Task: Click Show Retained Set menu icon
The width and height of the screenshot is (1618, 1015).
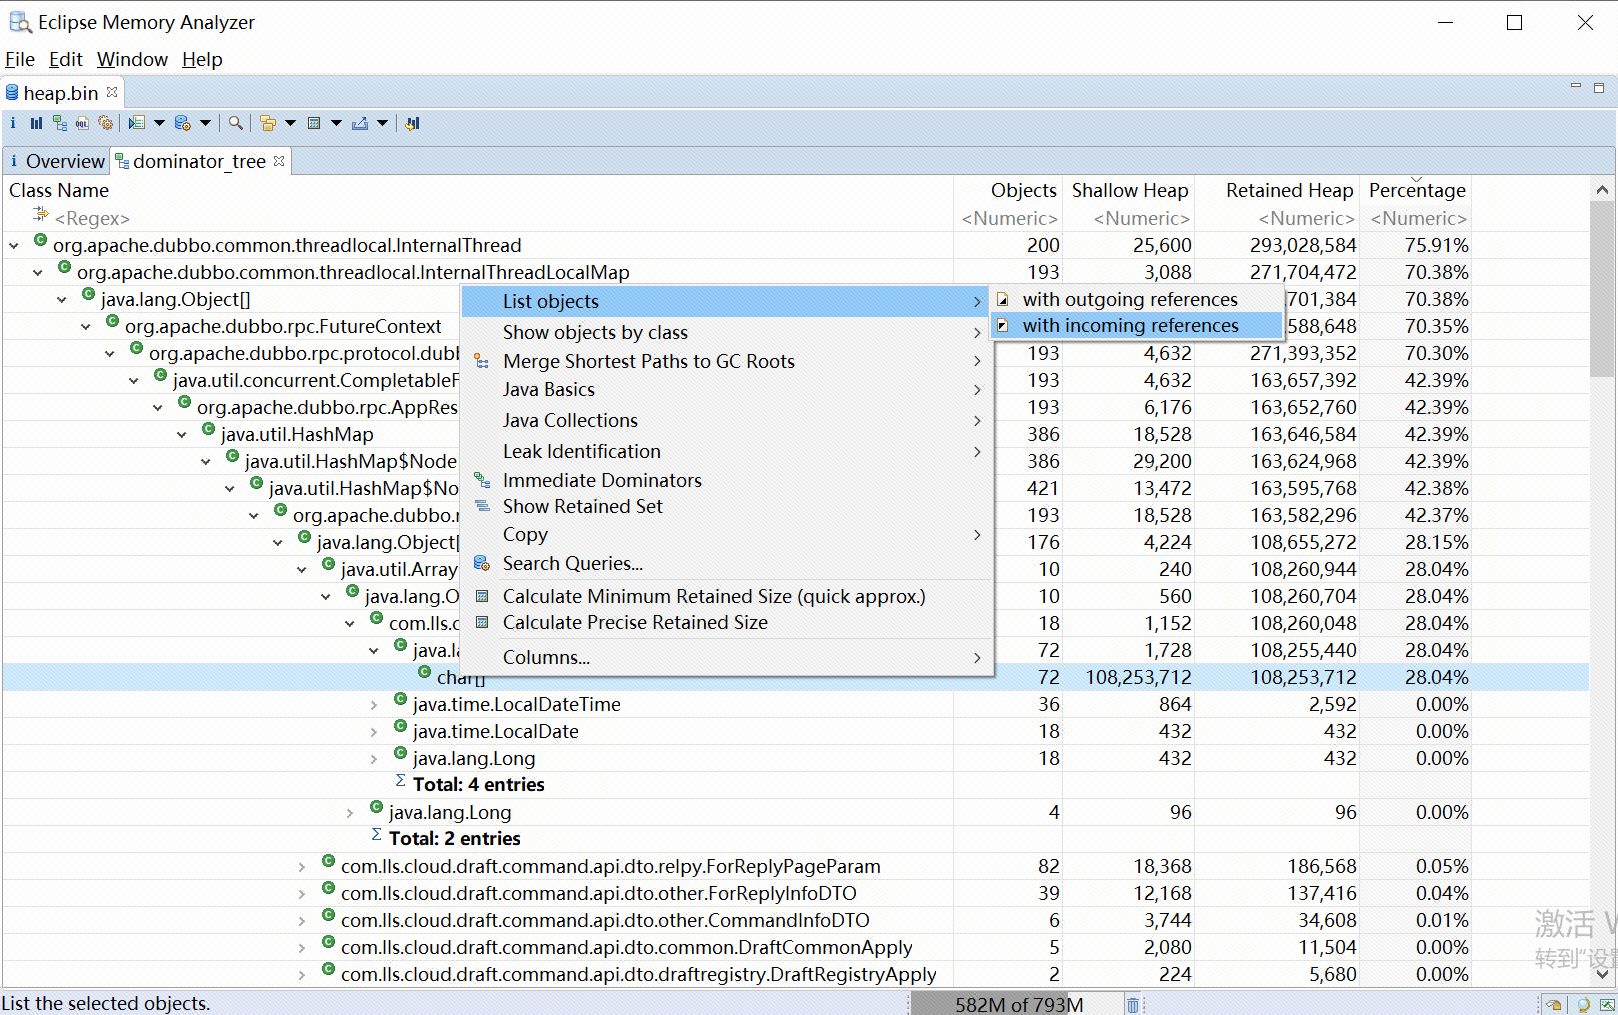Action: click(x=482, y=506)
